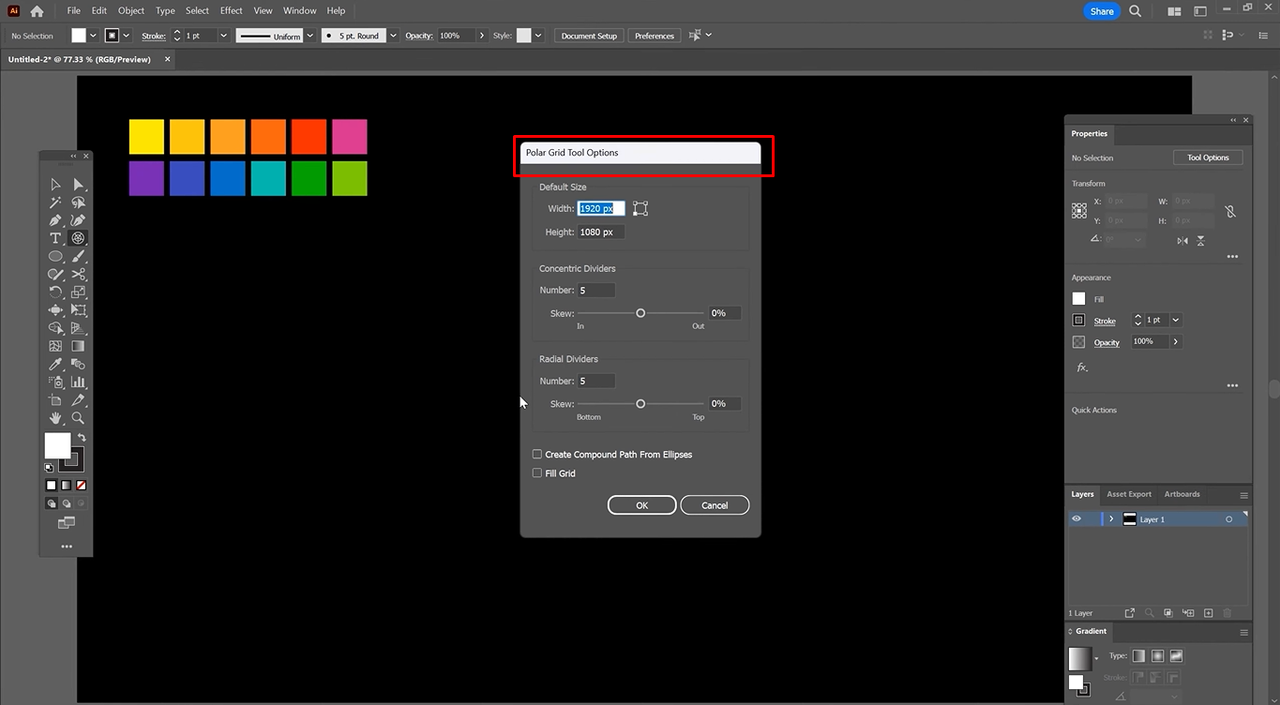The width and height of the screenshot is (1280, 705).
Task: Select the Blend tool
Action: (78, 365)
